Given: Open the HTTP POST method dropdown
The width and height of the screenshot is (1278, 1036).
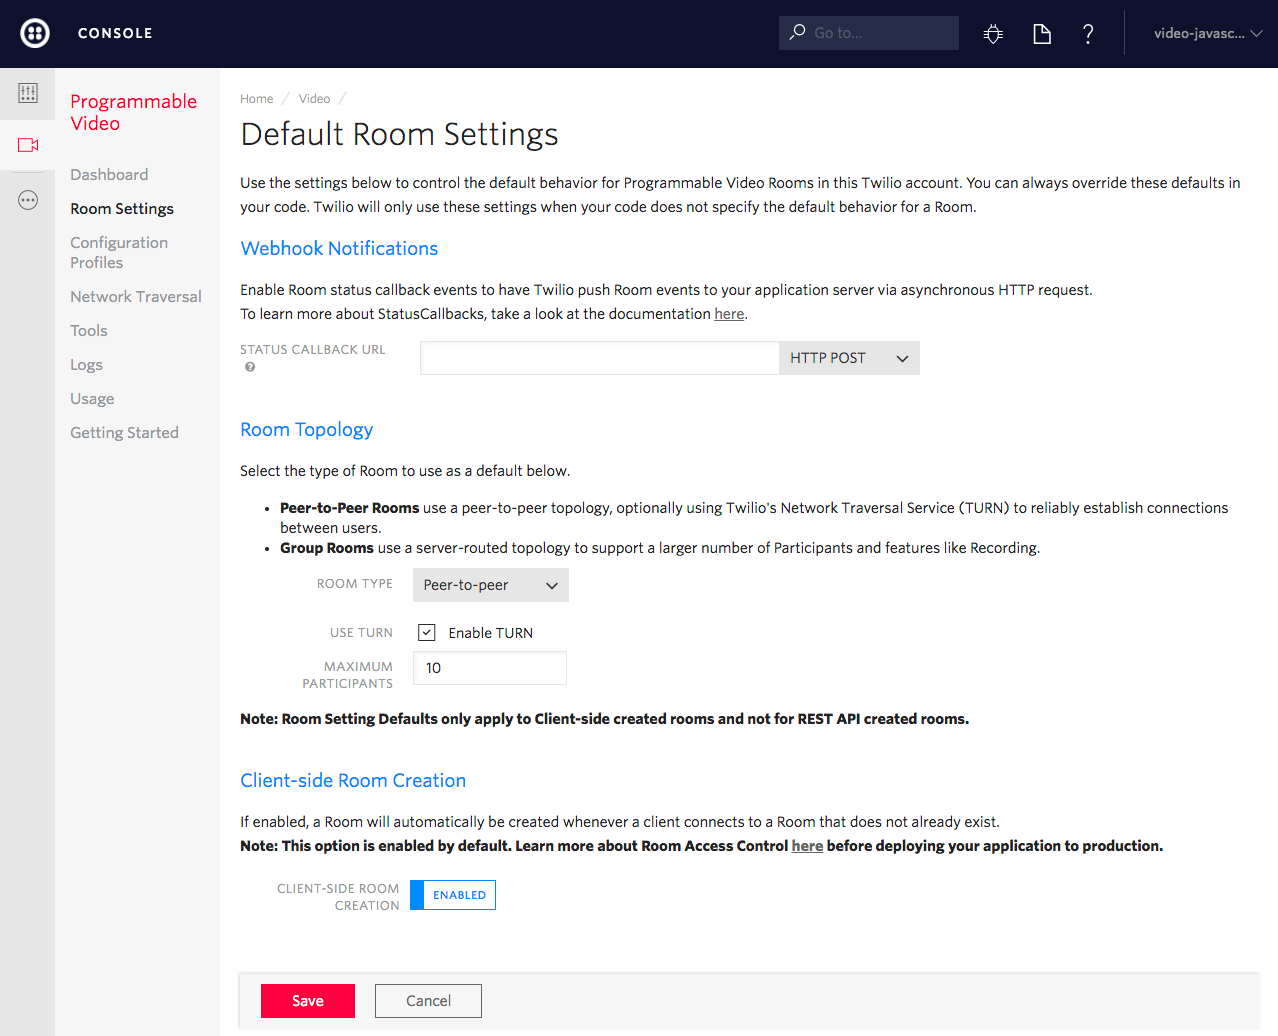Looking at the screenshot, I should pos(849,358).
